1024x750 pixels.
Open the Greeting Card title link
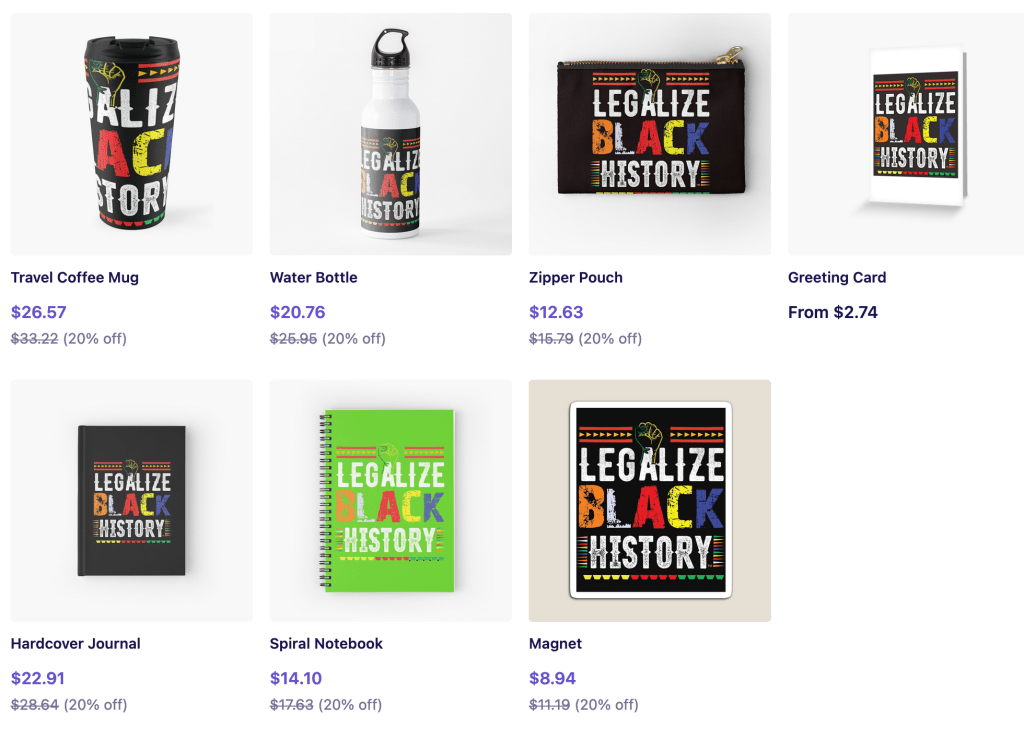[837, 278]
